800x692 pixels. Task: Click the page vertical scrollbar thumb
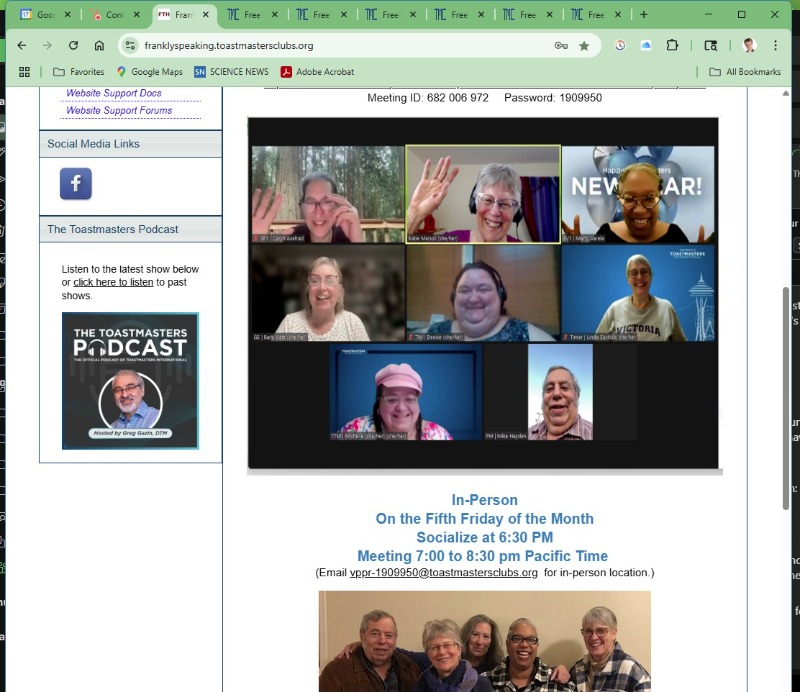tap(786, 398)
